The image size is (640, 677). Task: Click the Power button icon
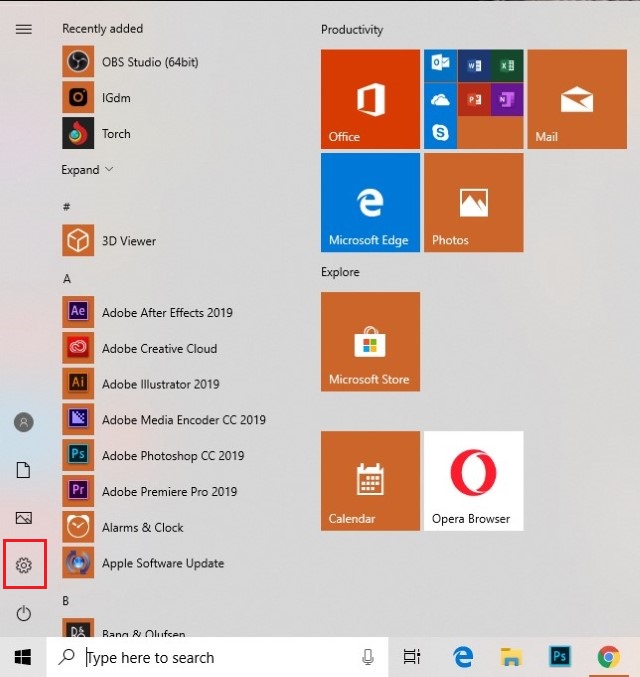tap(24, 613)
